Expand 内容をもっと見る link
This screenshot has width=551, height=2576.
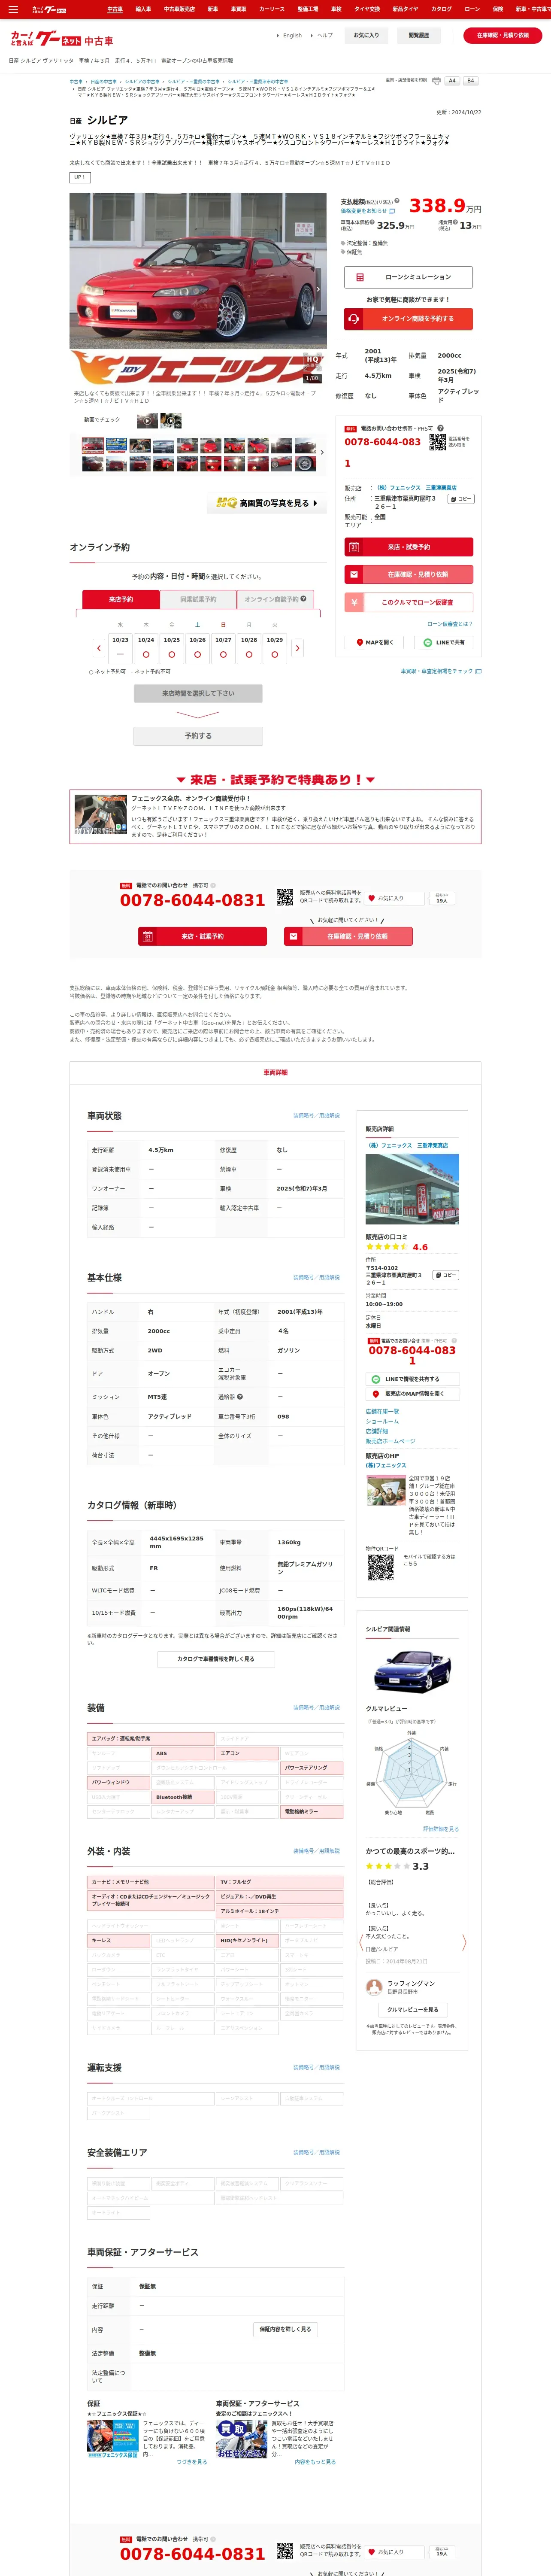click(x=315, y=2462)
